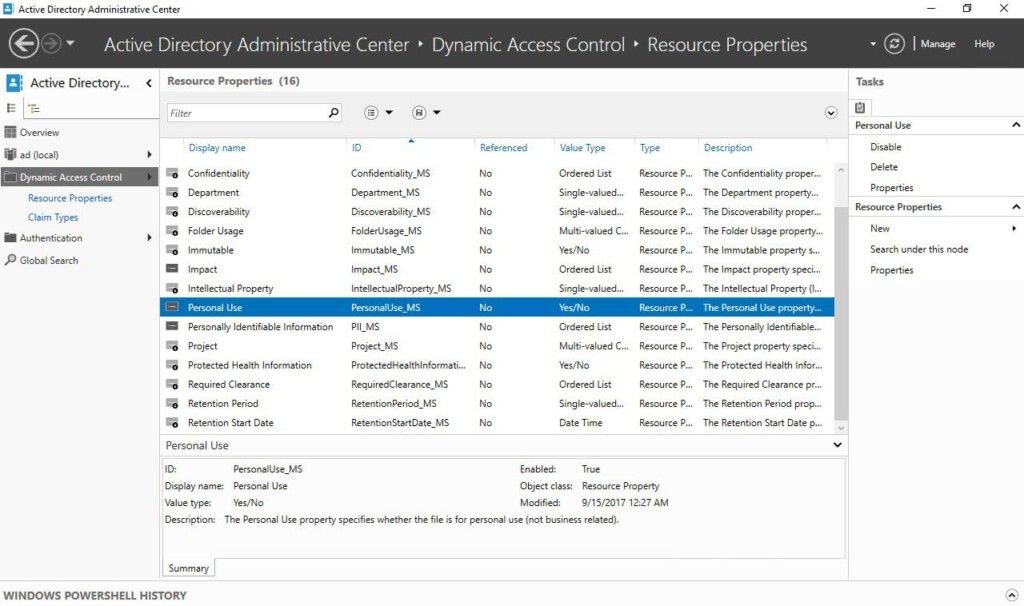Image resolution: width=1024 pixels, height=606 pixels.
Task: Select the Confidentiality row icon
Action: [172, 173]
